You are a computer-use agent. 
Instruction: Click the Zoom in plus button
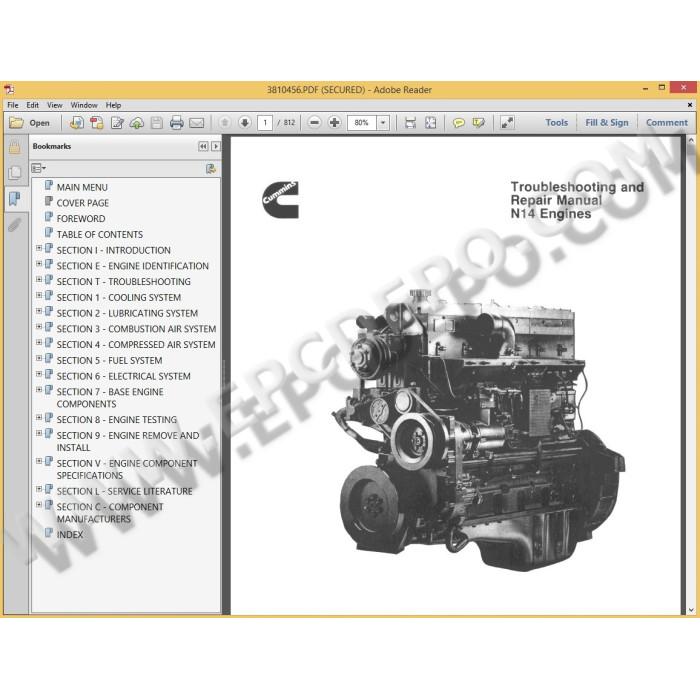click(334, 122)
